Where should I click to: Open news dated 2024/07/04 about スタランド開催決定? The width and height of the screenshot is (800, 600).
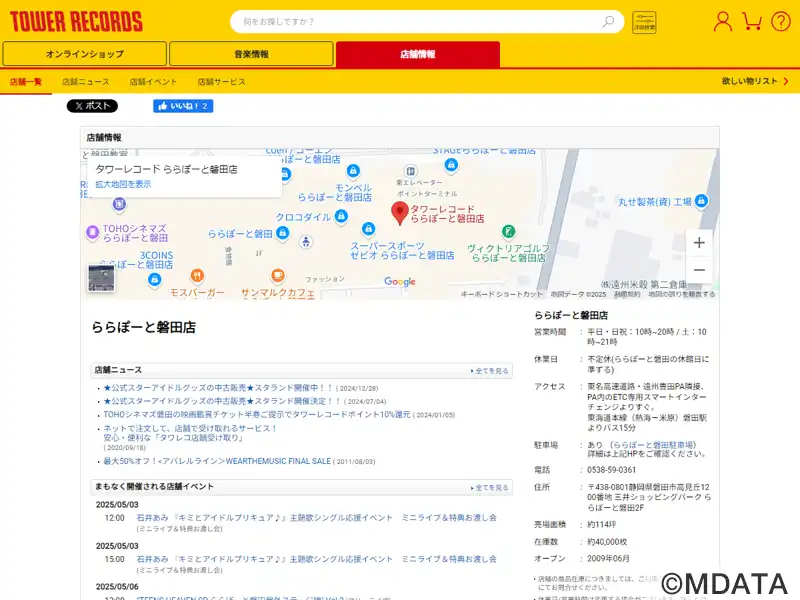point(222,401)
